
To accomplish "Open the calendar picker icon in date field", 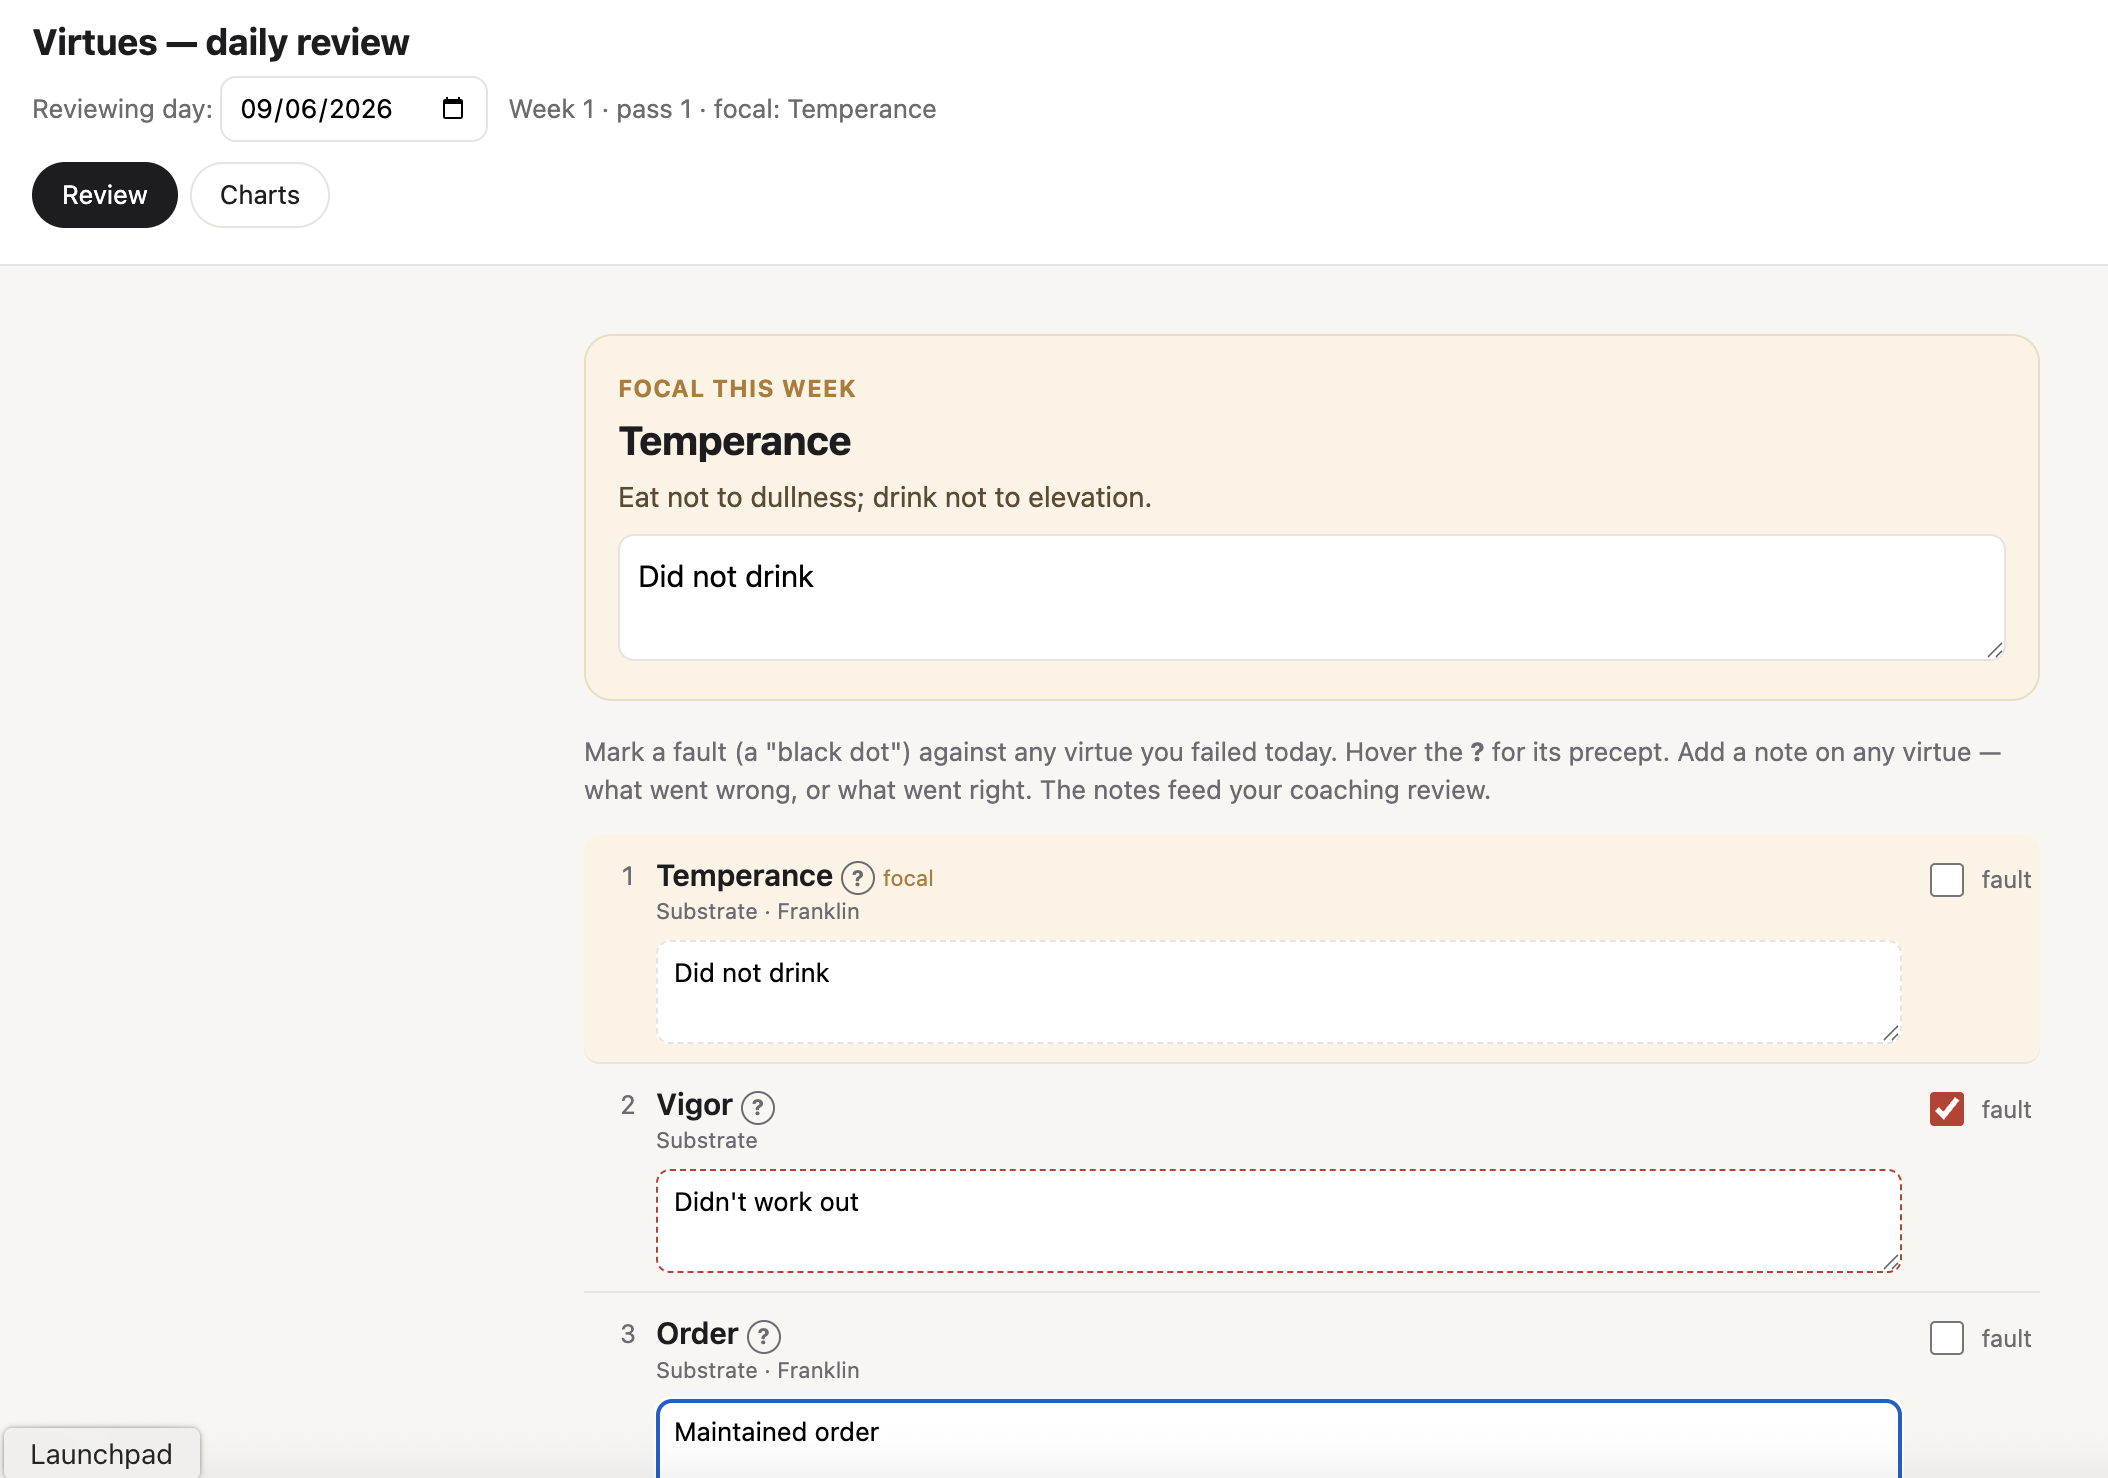I will click(453, 109).
